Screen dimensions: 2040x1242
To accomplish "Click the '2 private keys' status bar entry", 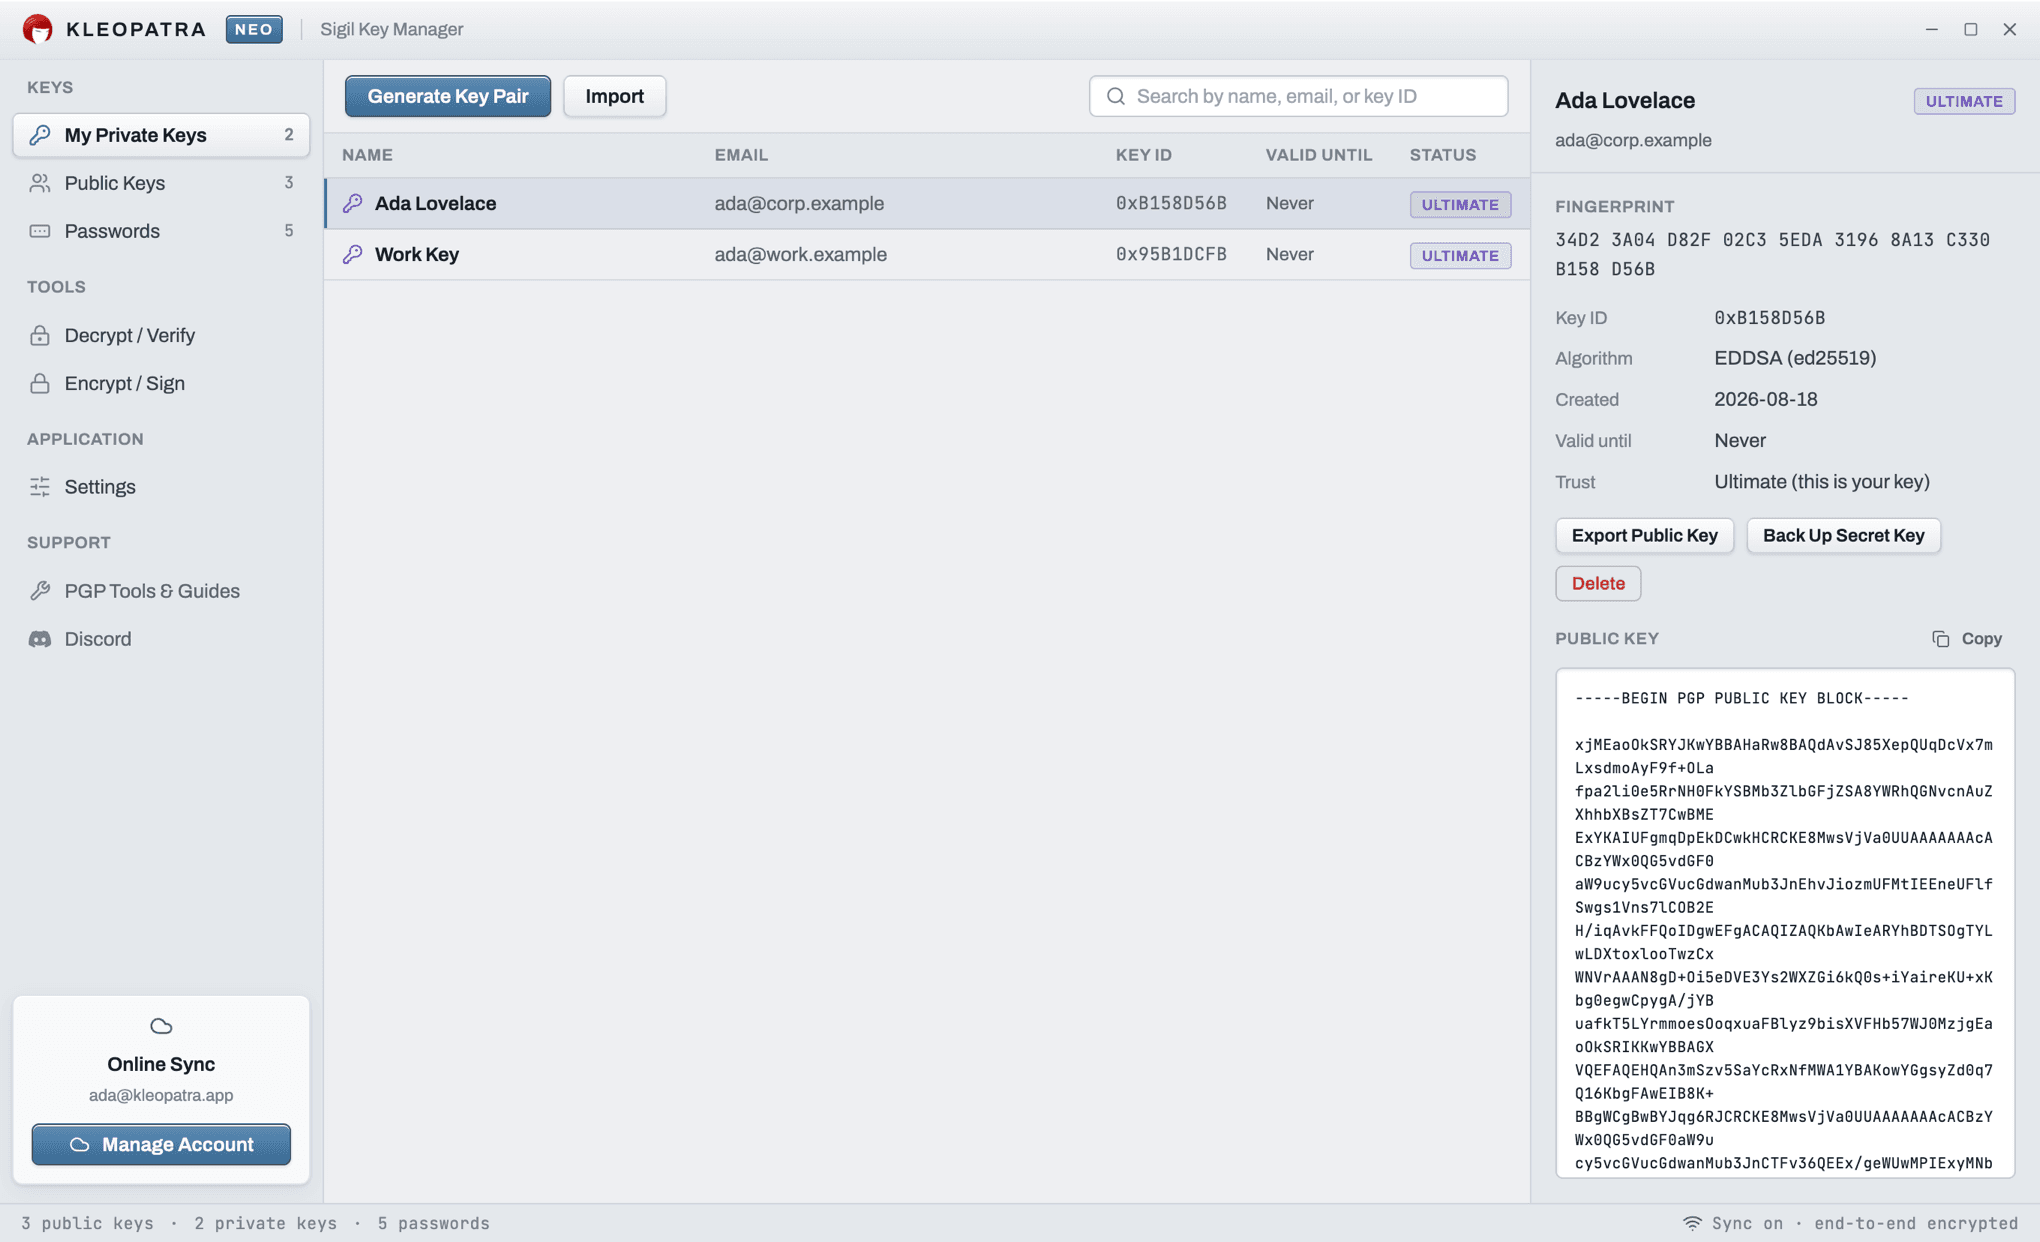I will pos(265,1223).
